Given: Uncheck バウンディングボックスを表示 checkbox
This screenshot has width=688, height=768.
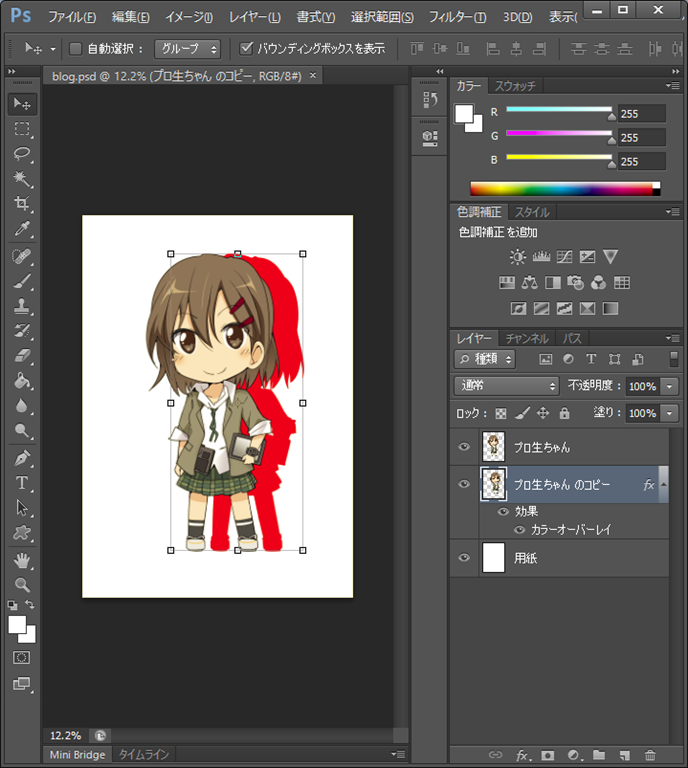Looking at the screenshot, I should pos(247,48).
